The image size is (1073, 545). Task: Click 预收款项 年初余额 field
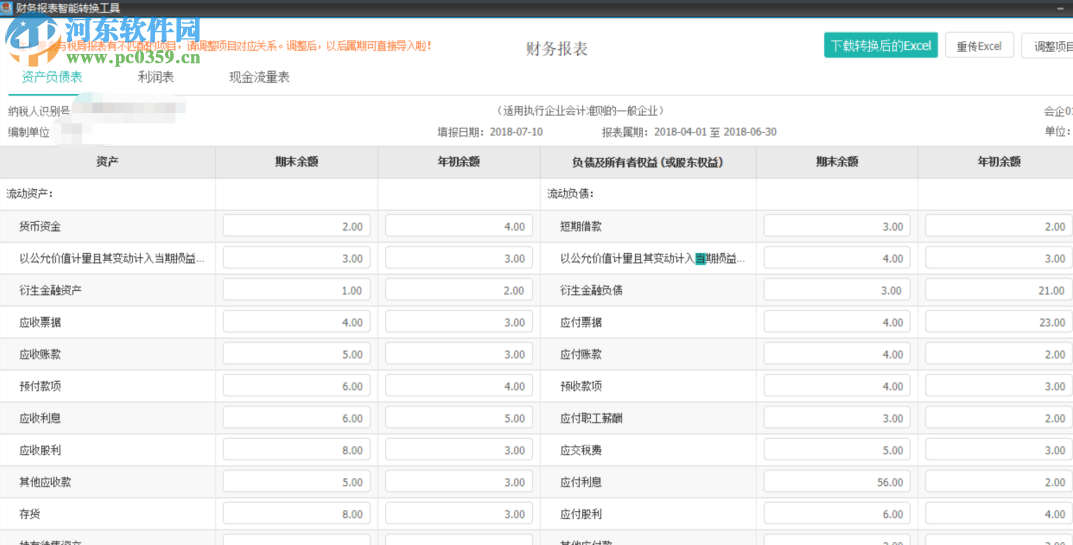click(999, 386)
